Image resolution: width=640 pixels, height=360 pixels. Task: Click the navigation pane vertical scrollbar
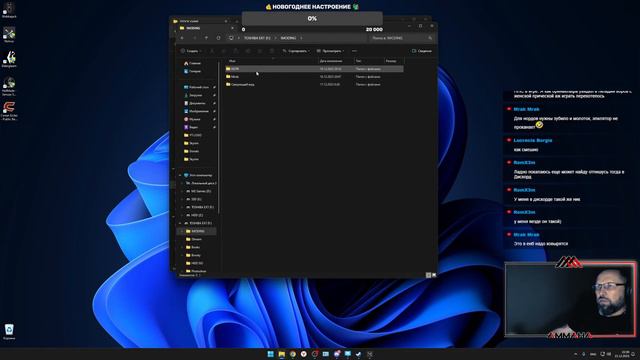click(219, 139)
